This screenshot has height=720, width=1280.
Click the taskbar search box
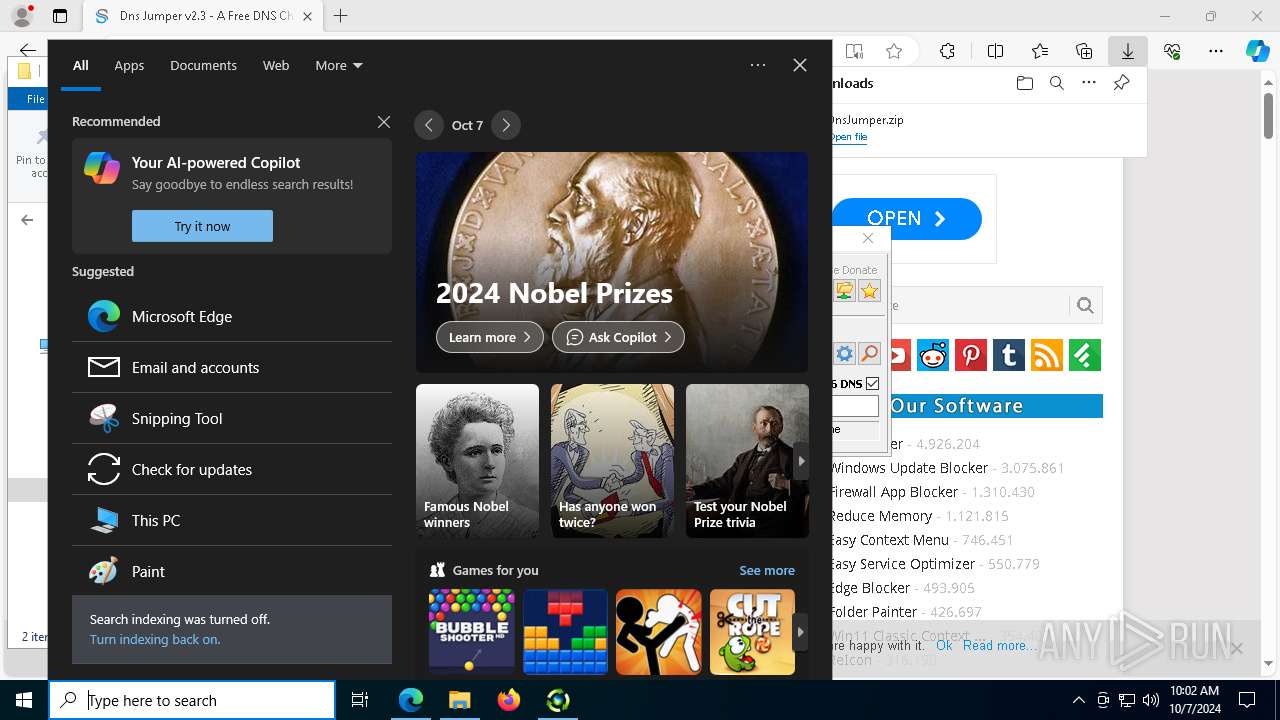192,700
